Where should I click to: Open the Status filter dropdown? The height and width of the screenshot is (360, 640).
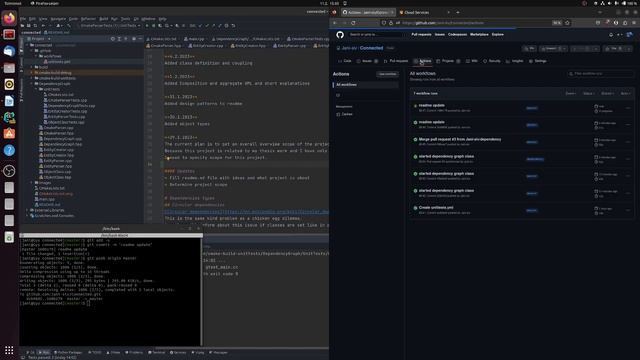click(588, 93)
